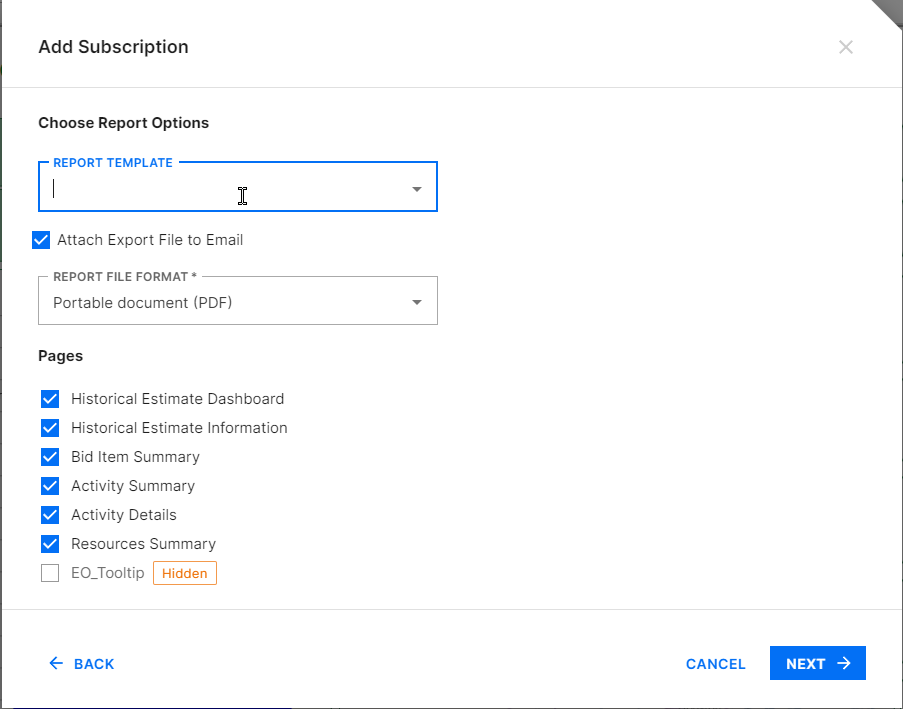Toggle the Historical Estimate Information checkbox
Image resolution: width=903 pixels, height=709 pixels.
50,428
